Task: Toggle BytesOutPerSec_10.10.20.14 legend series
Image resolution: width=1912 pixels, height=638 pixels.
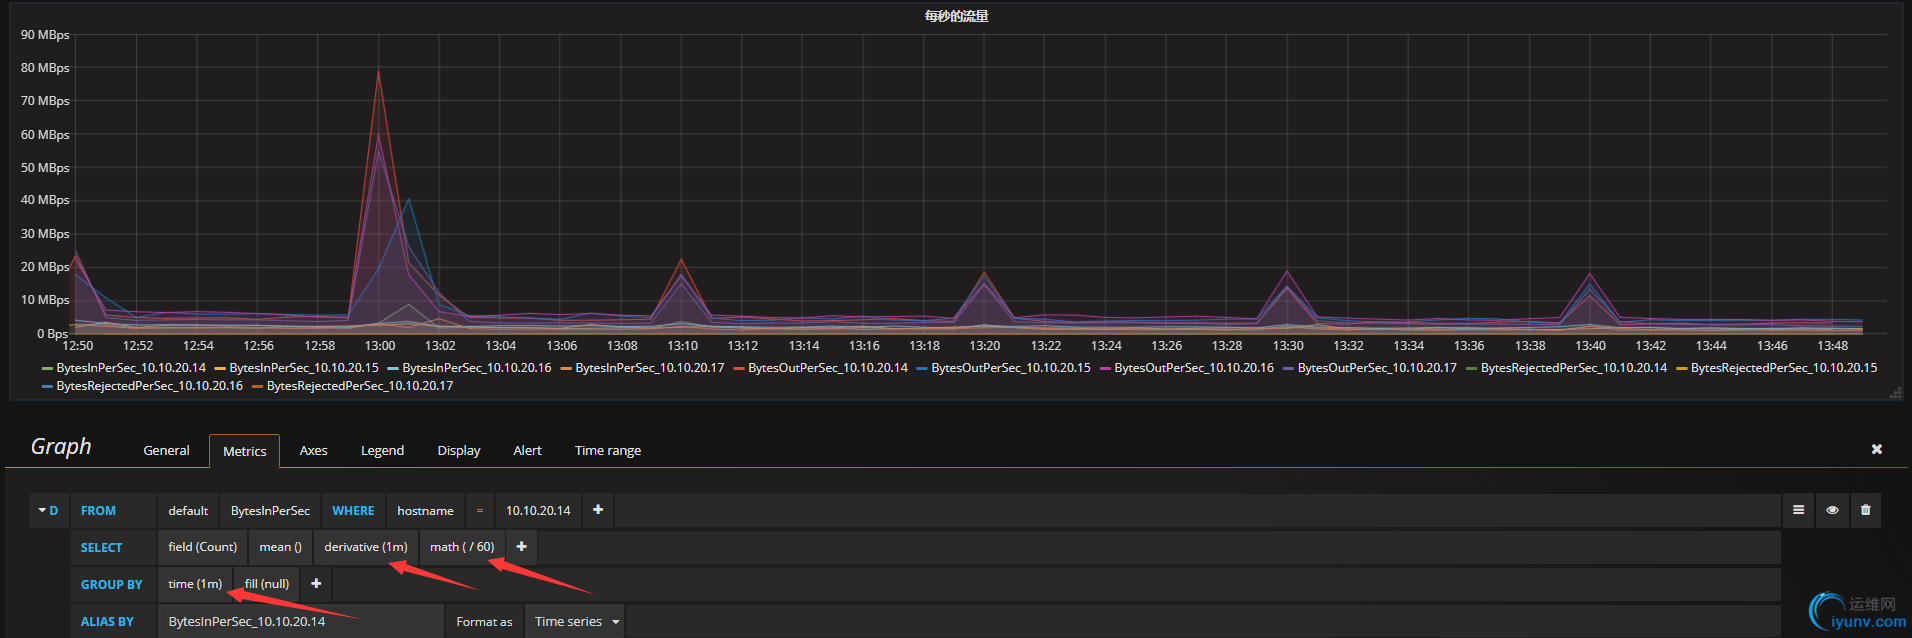Action: (x=827, y=368)
